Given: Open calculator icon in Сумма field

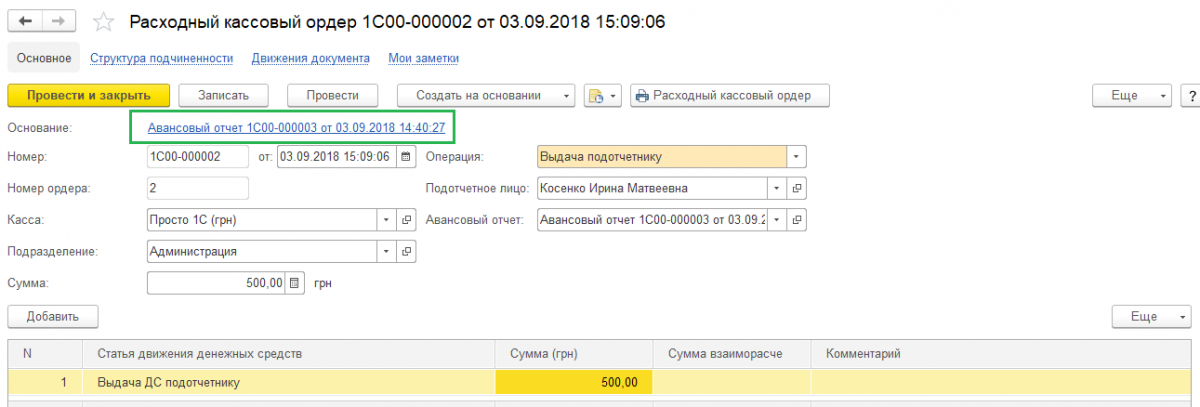Looking at the screenshot, I should pyautogui.click(x=294, y=283).
